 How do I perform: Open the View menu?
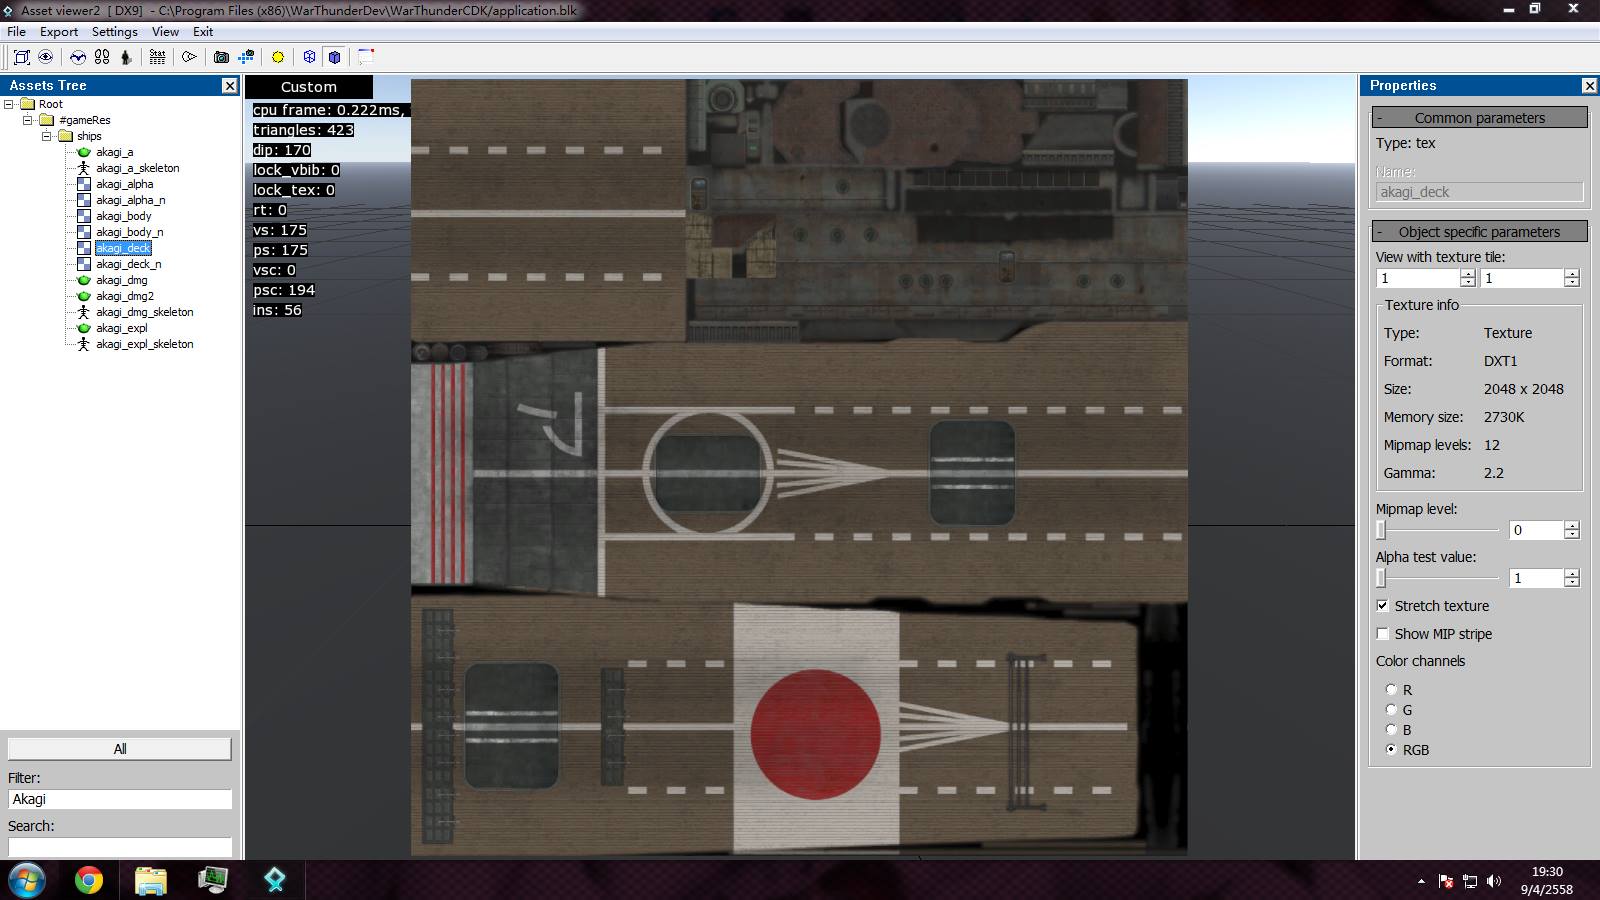click(x=165, y=31)
